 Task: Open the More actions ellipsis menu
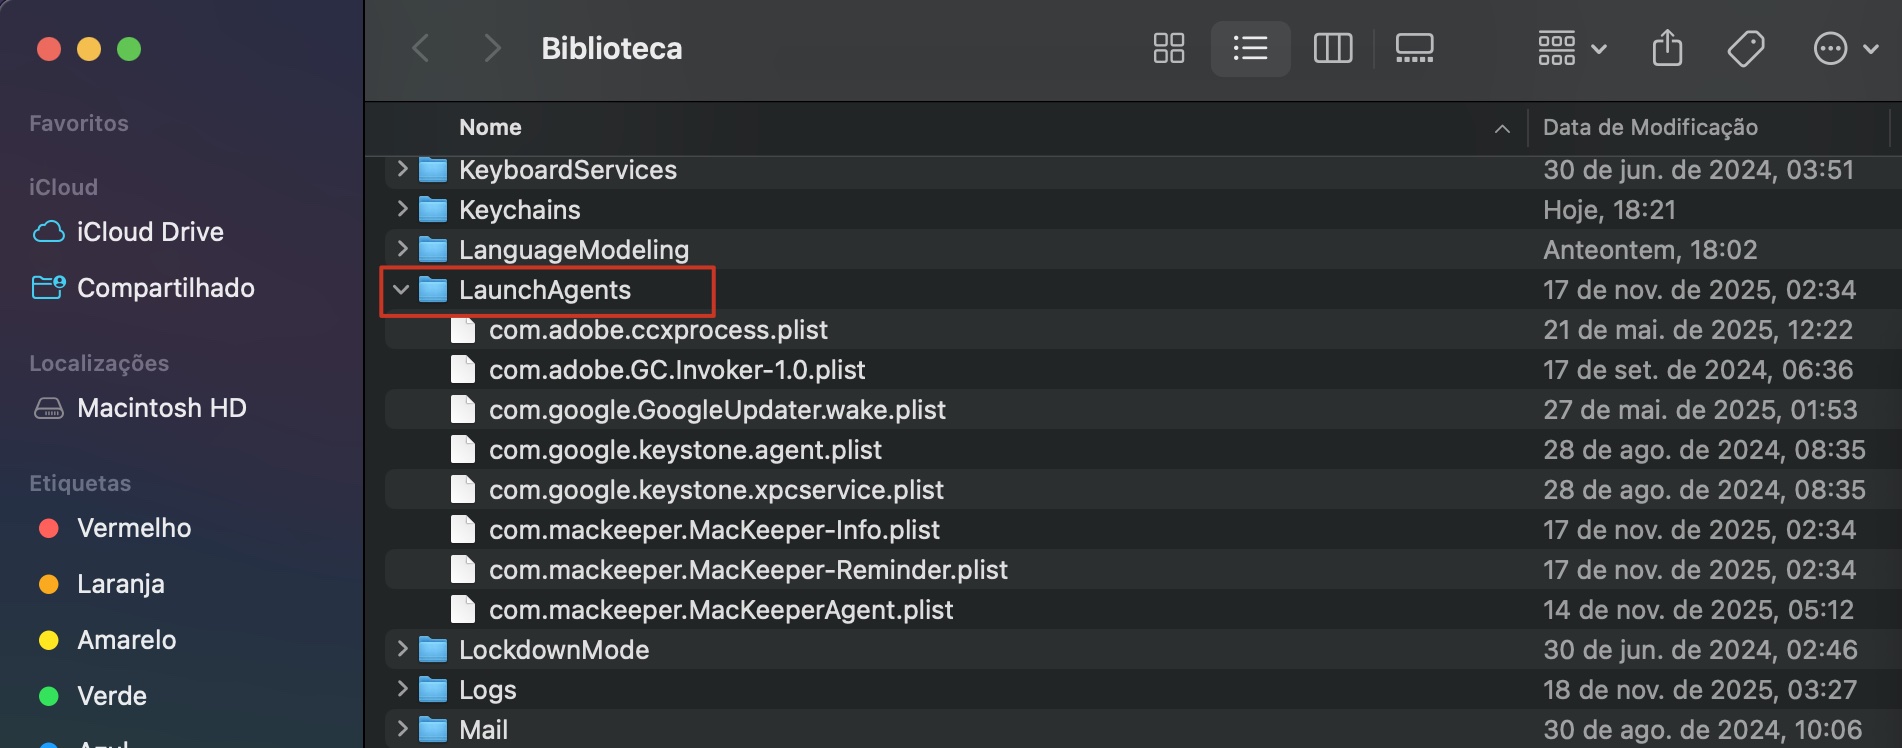click(1844, 48)
